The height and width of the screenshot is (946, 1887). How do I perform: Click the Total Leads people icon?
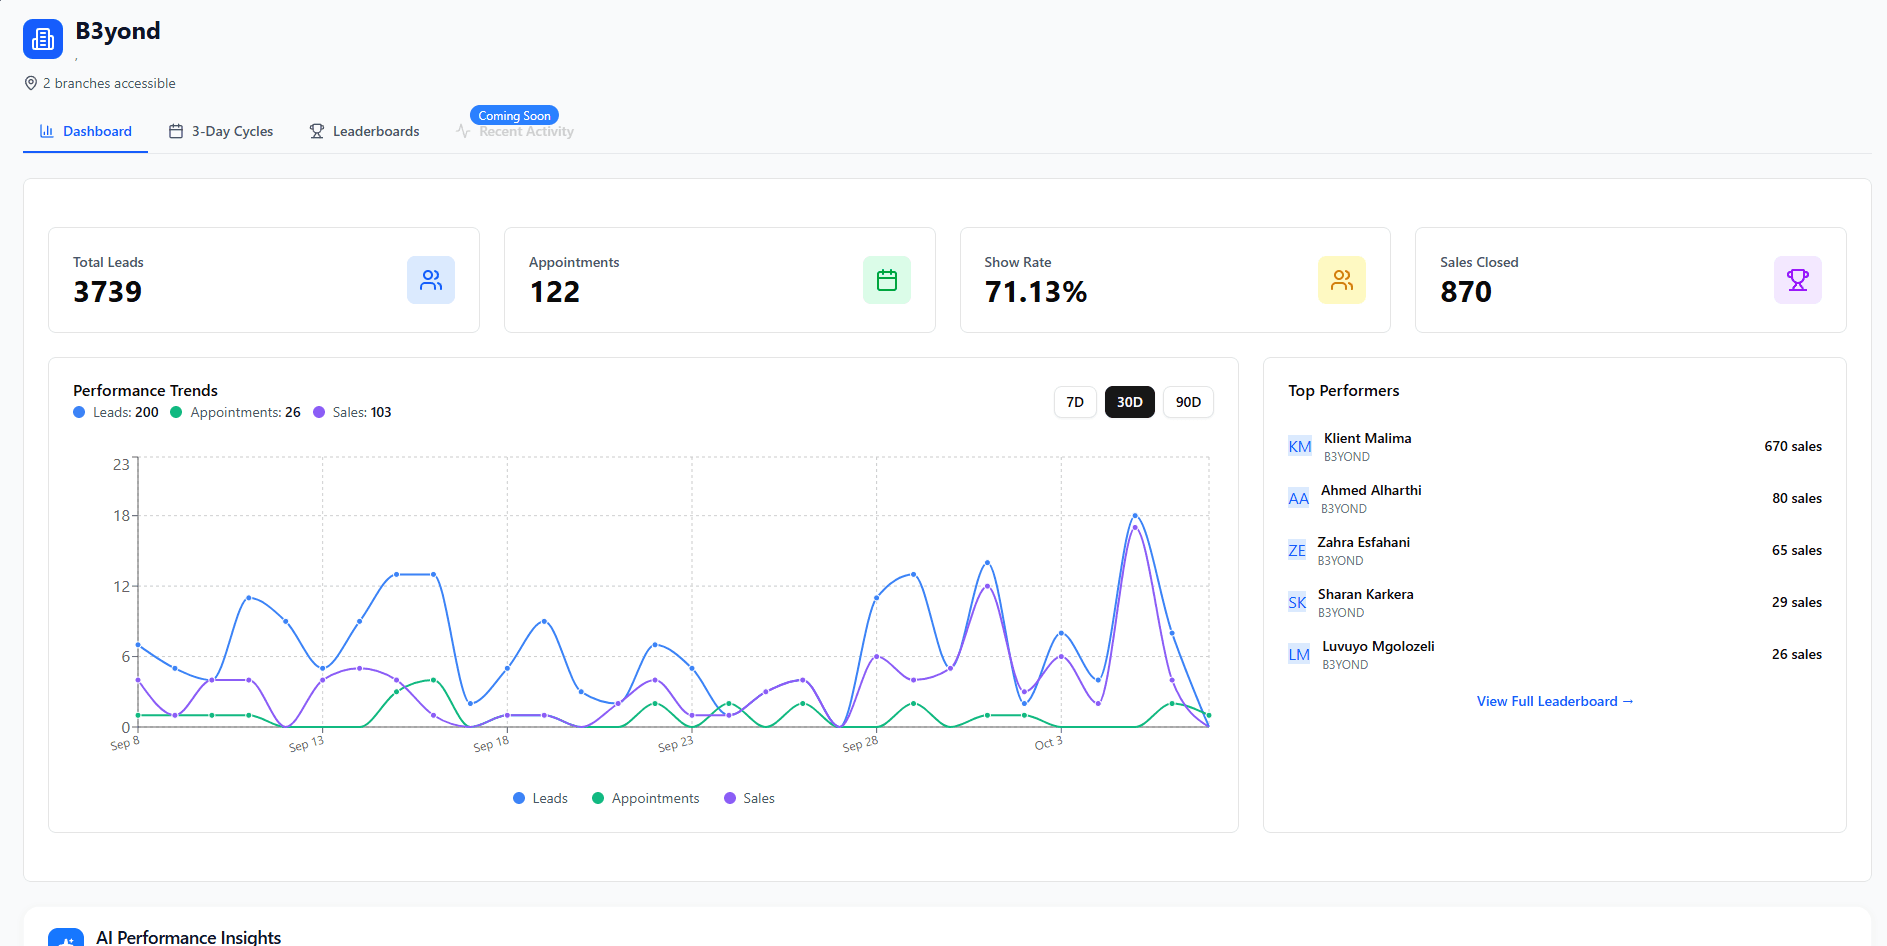click(x=431, y=280)
